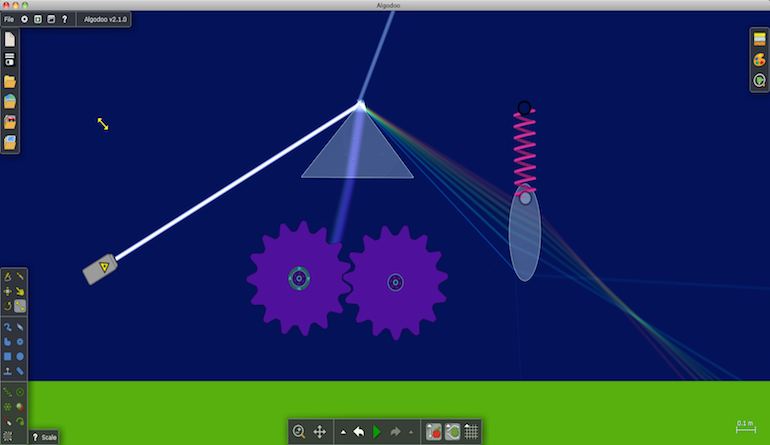This screenshot has height=445, width=770.
Task: Select the Chain tool
Action: [x=20, y=371]
